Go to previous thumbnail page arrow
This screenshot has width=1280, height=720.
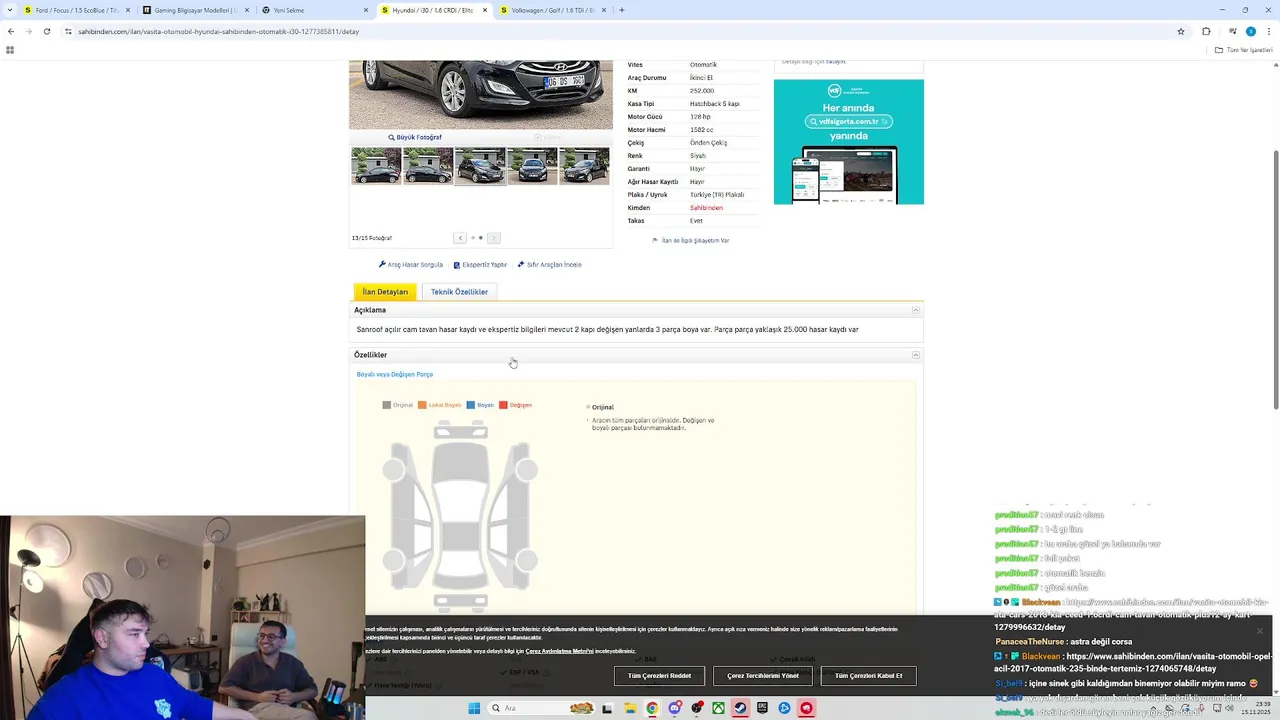(x=460, y=238)
